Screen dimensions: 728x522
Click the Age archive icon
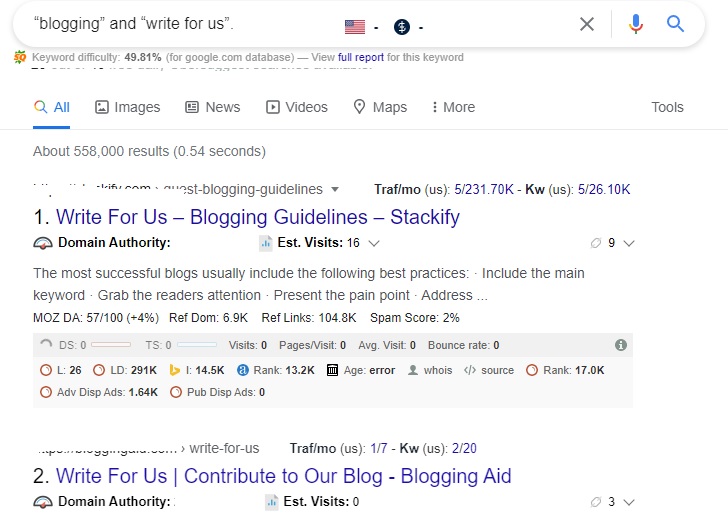tap(332, 370)
